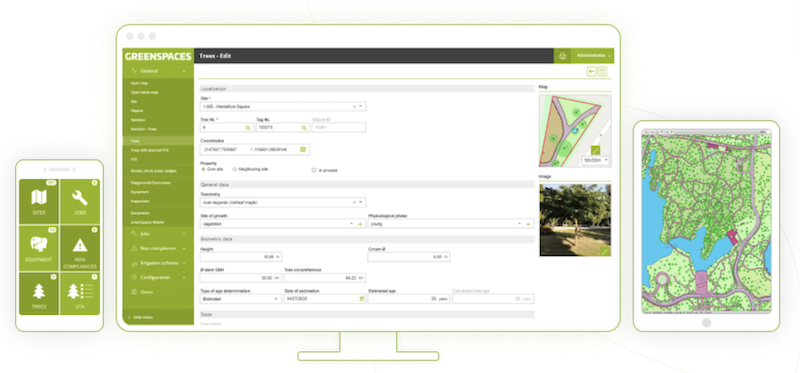Viewport: 800px width, 373px height.
Task: Open the Site dropdown showing Montefiore Square
Action: click(283, 107)
